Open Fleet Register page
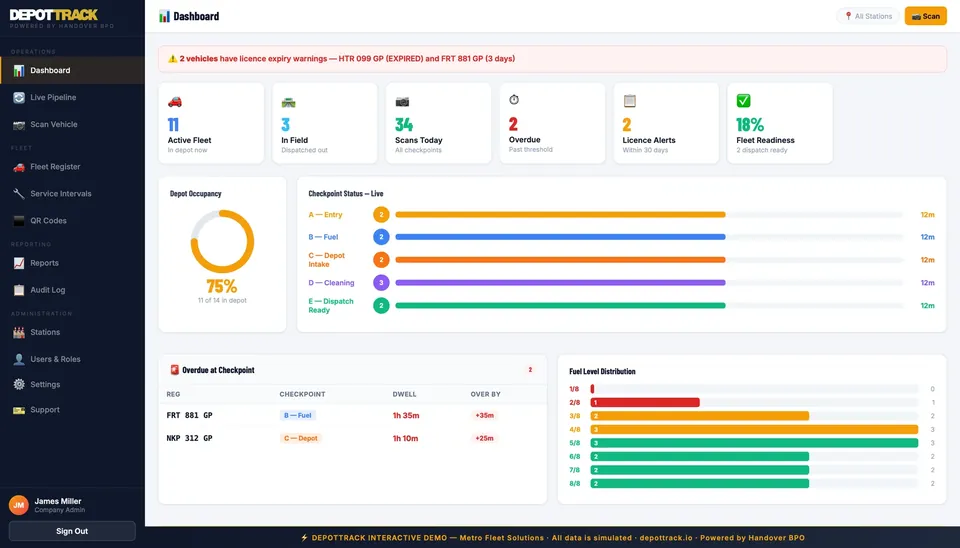This screenshot has width=960, height=548. pos(72,167)
